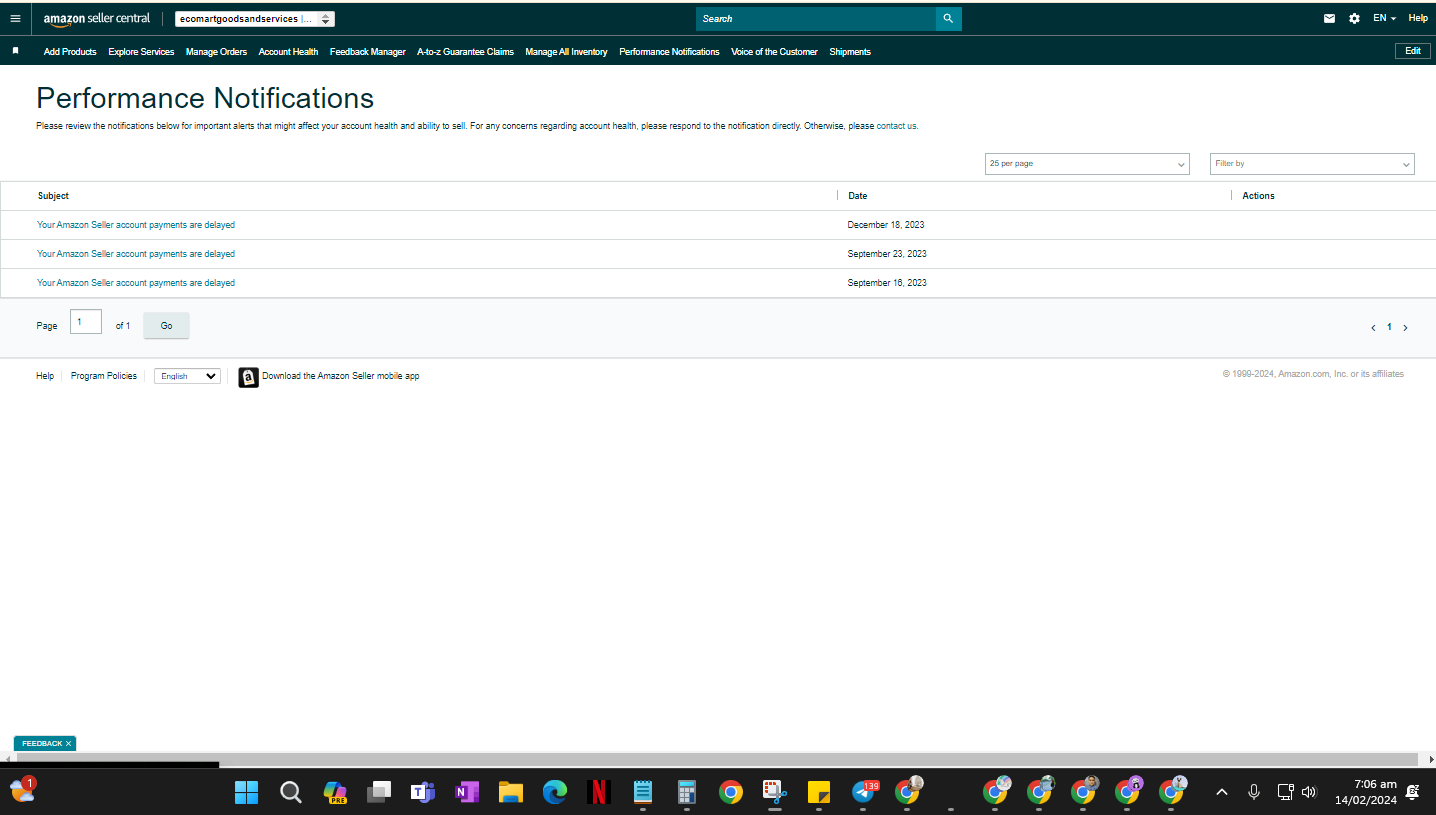Expand the 25 per page dropdown
This screenshot has height=815, width=1436.
pyautogui.click(x=1087, y=164)
